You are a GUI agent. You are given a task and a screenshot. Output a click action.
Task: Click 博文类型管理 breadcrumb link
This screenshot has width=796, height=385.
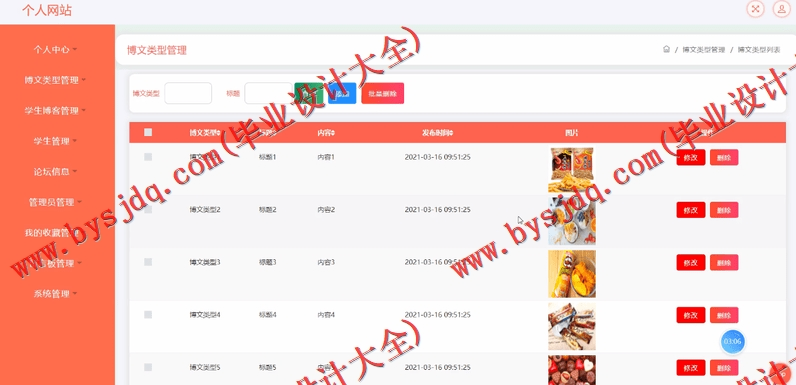[703, 50]
